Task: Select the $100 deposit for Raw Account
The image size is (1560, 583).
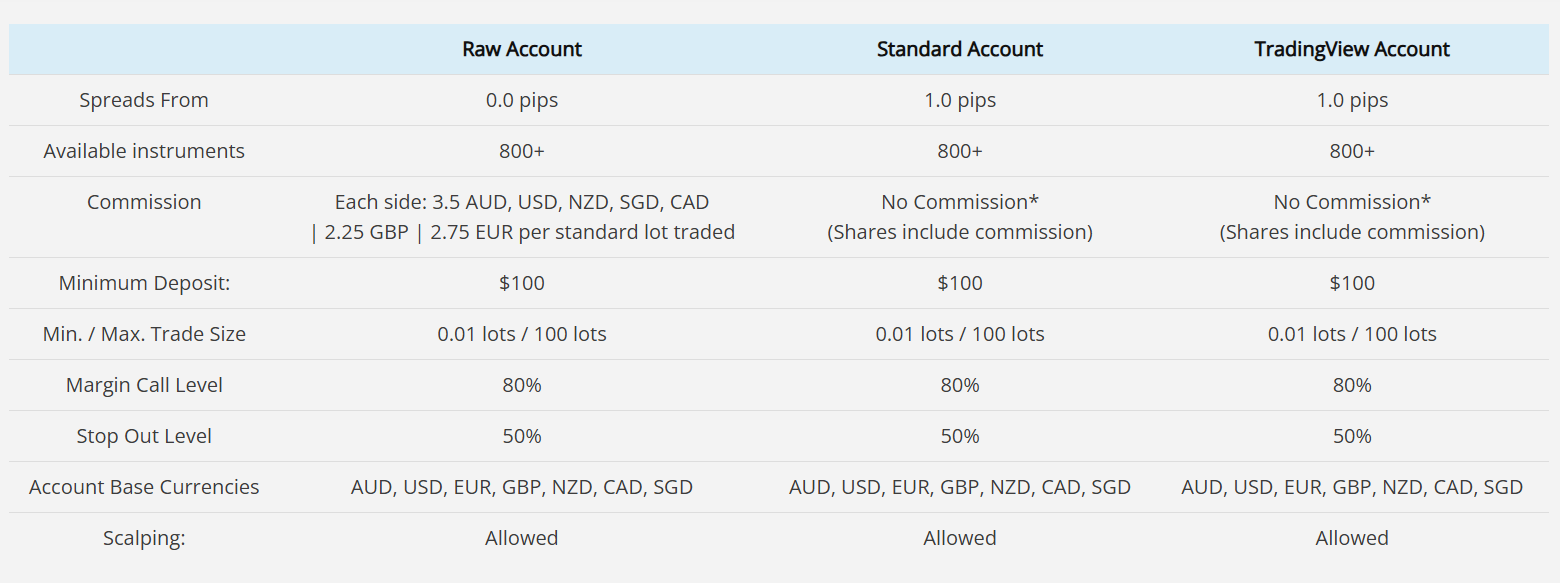Action: coord(521,283)
